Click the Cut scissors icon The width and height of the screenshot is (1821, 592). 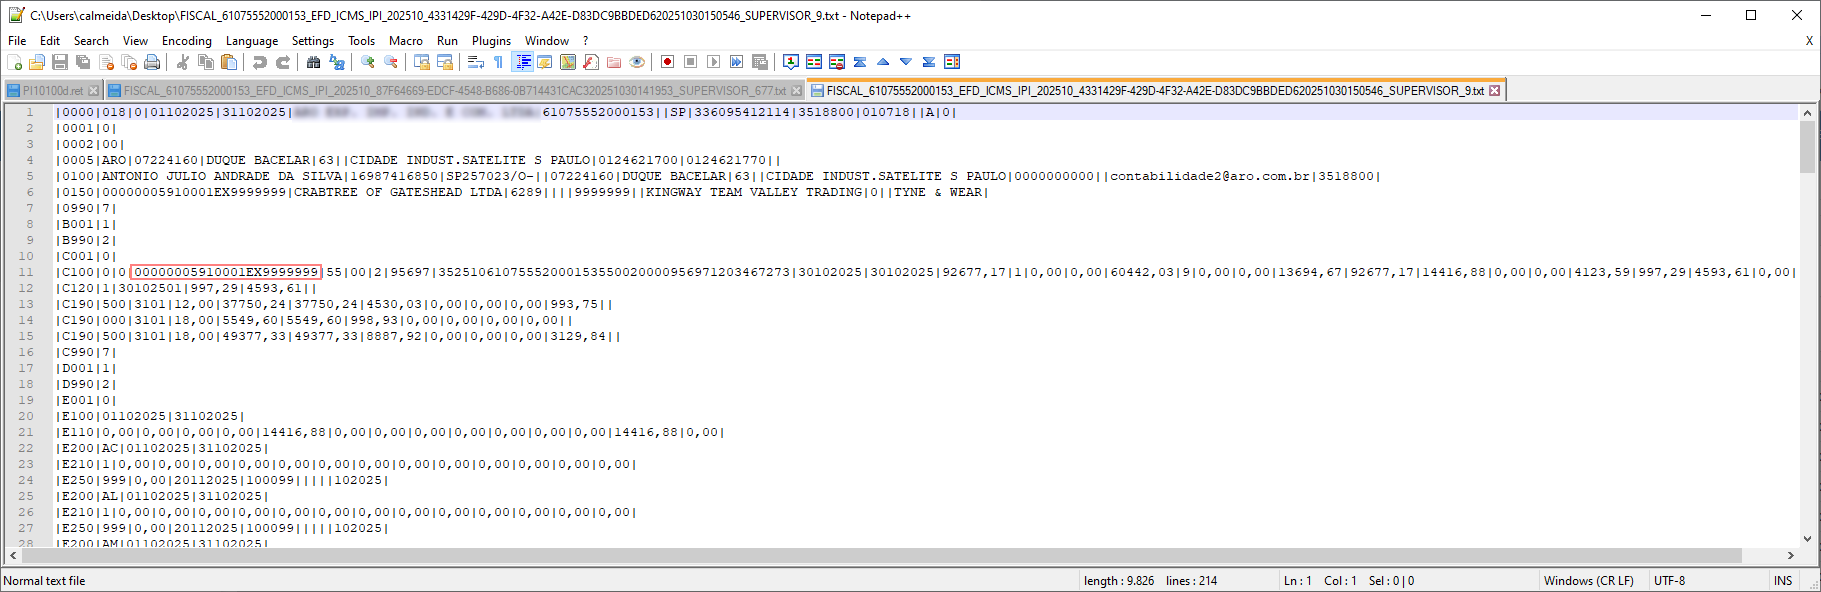tap(183, 62)
